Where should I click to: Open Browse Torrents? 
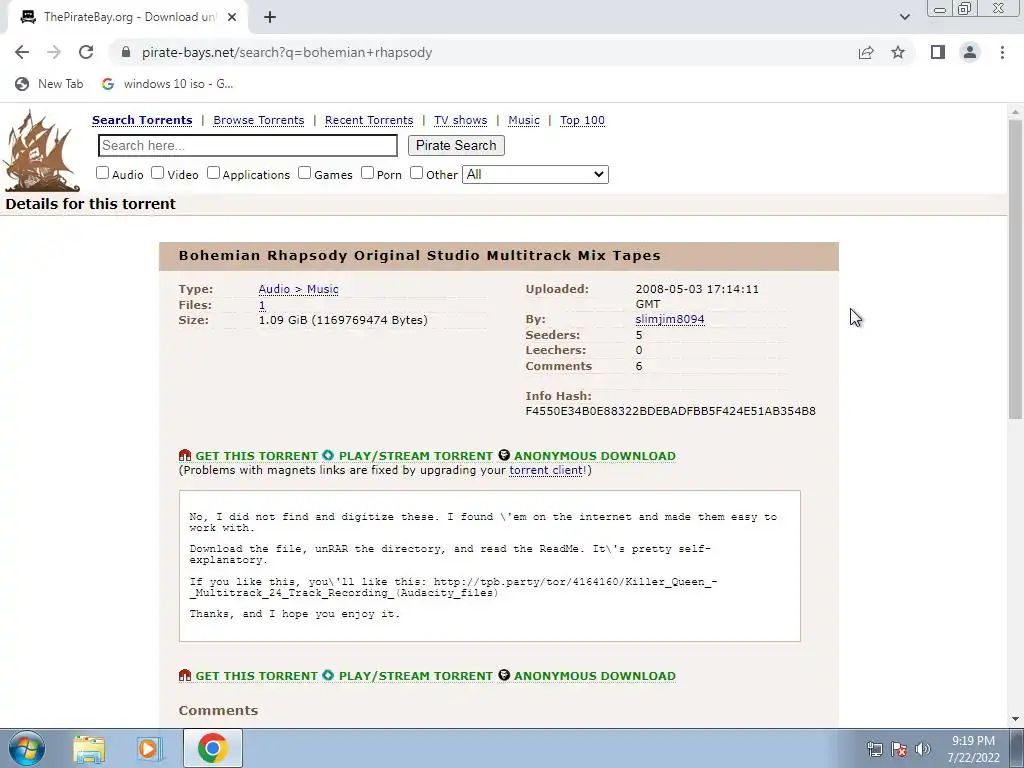(259, 120)
